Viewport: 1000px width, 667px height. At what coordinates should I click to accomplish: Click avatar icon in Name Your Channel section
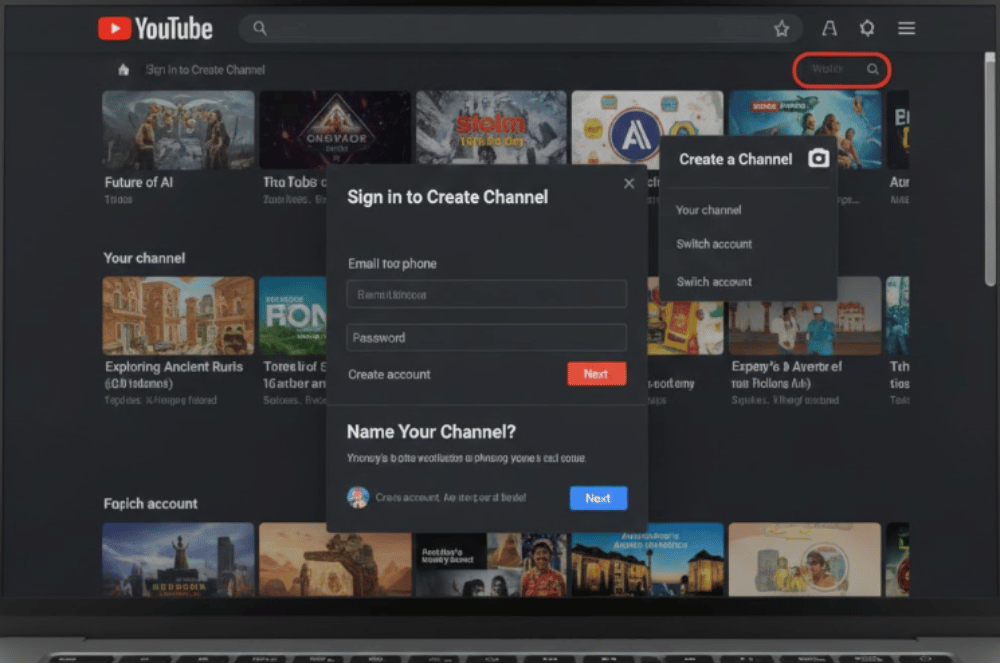[x=358, y=497]
